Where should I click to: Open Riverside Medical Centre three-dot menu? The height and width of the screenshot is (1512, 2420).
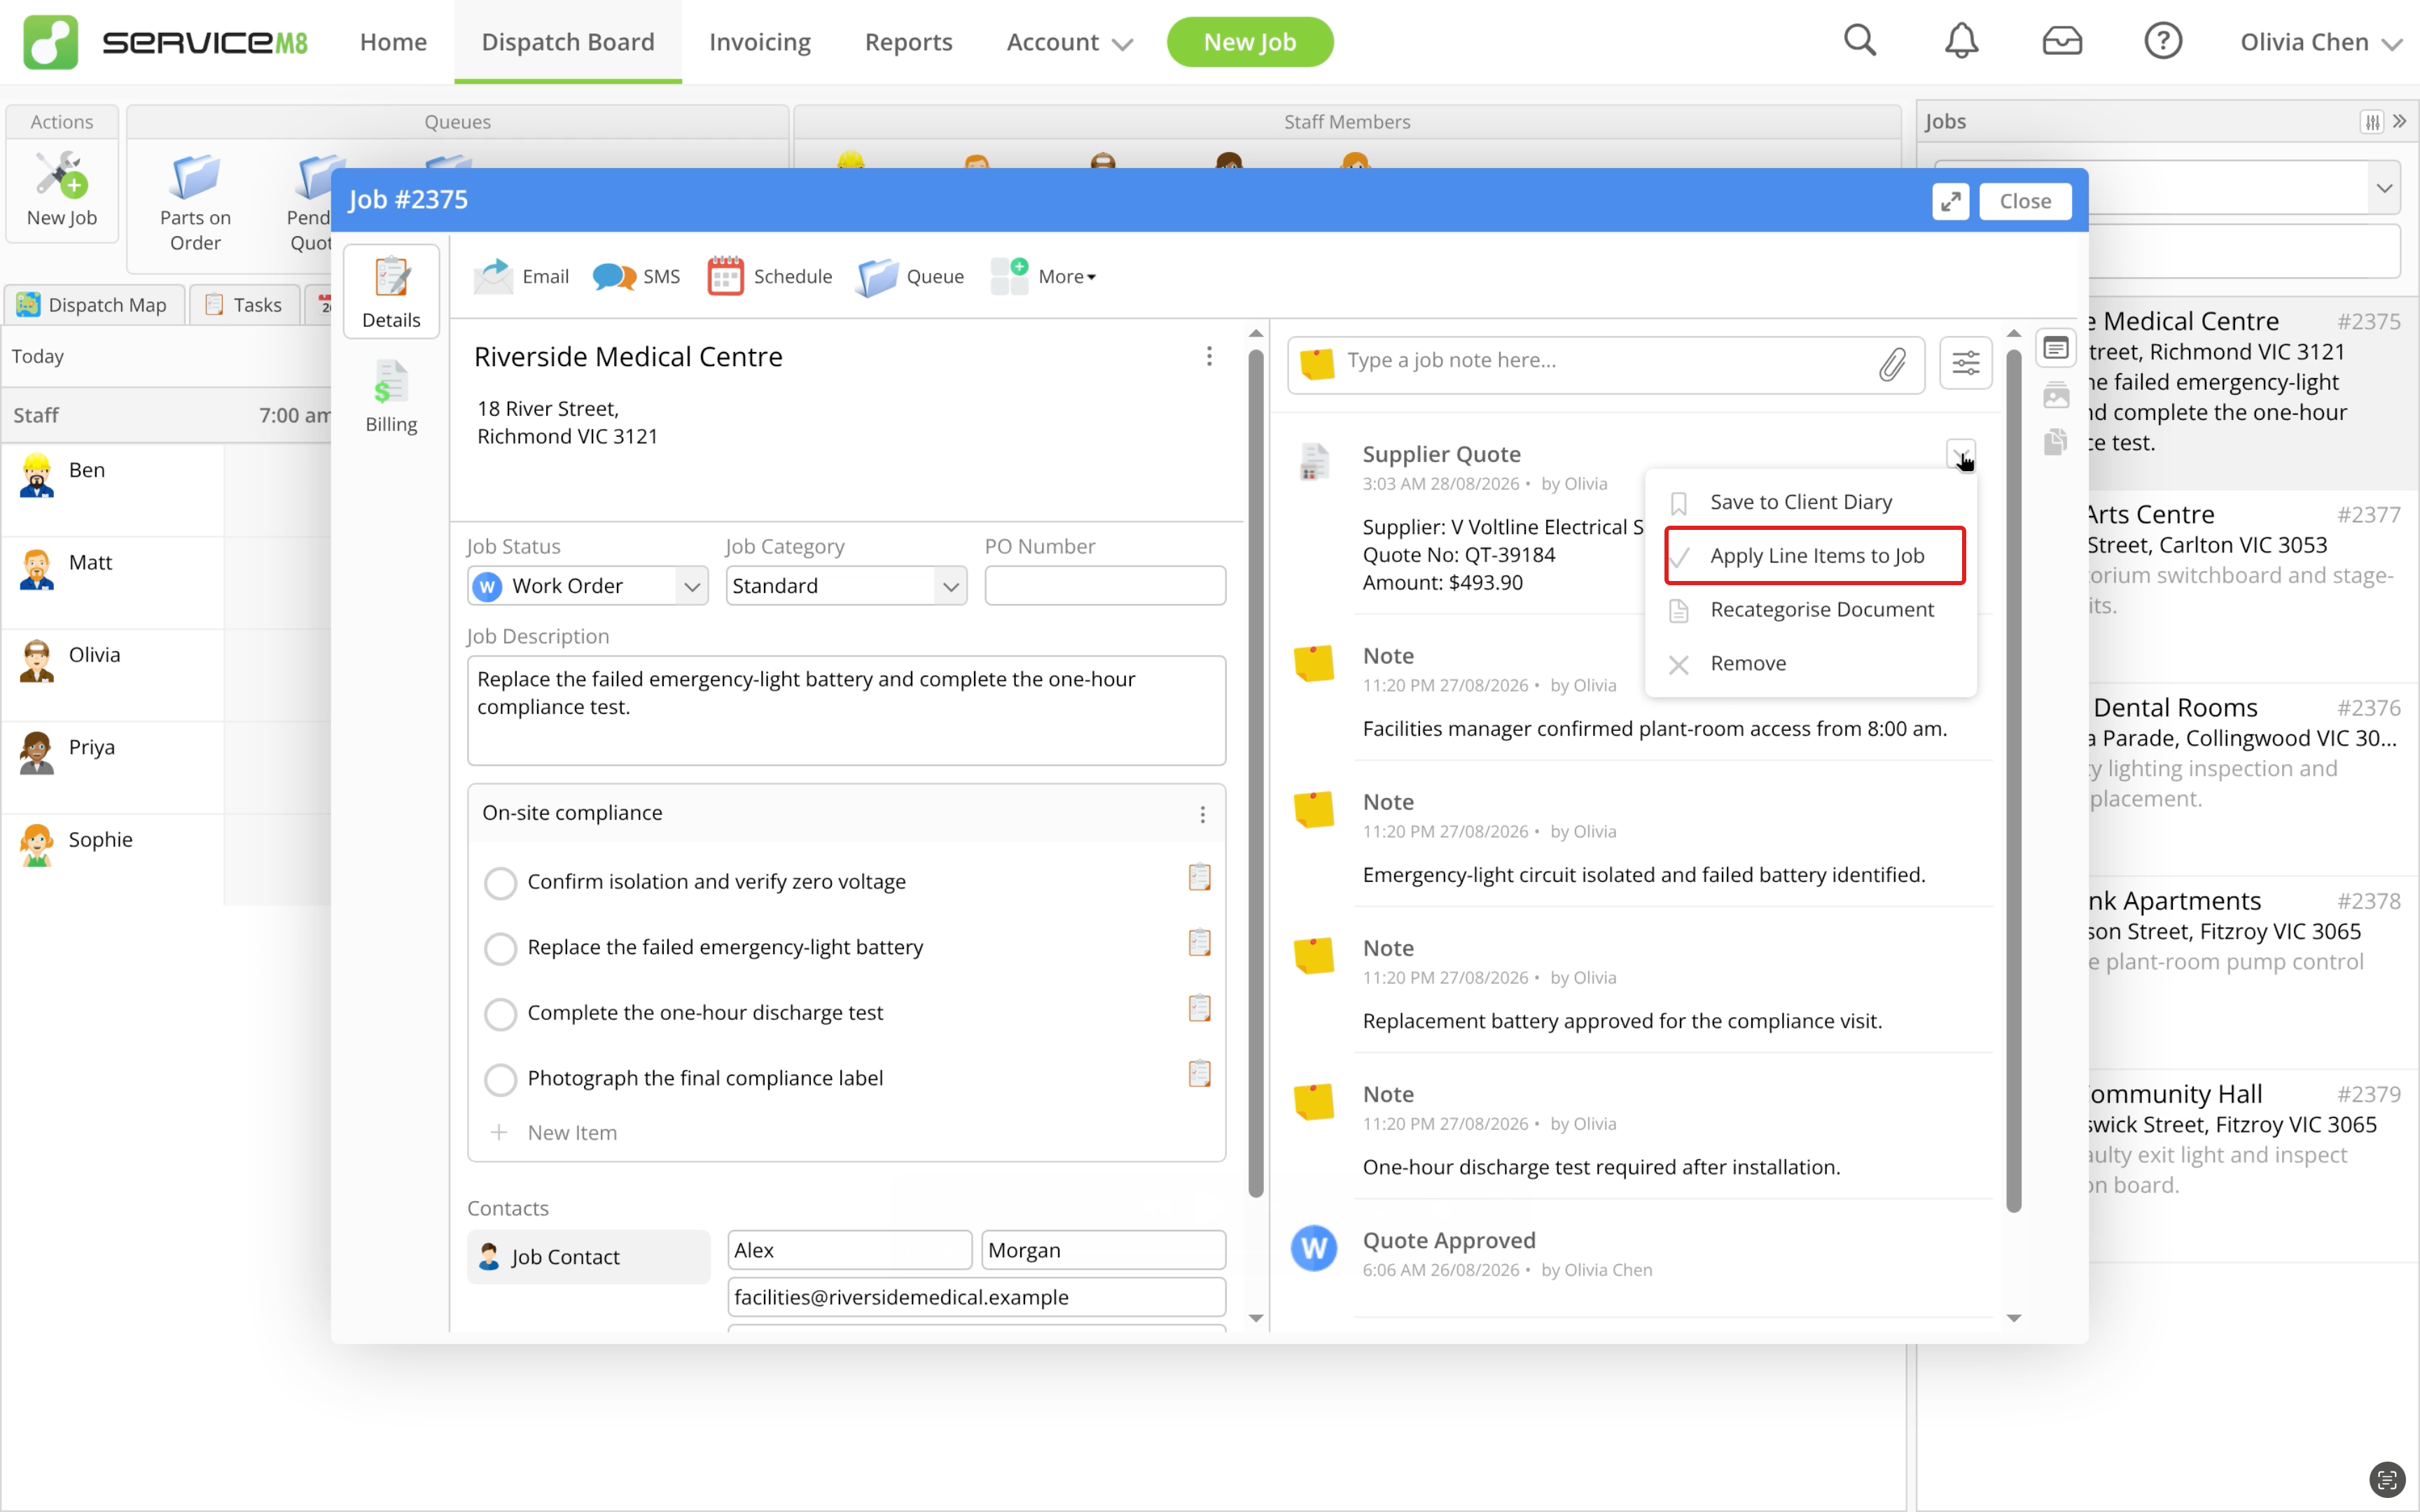tap(1209, 356)
